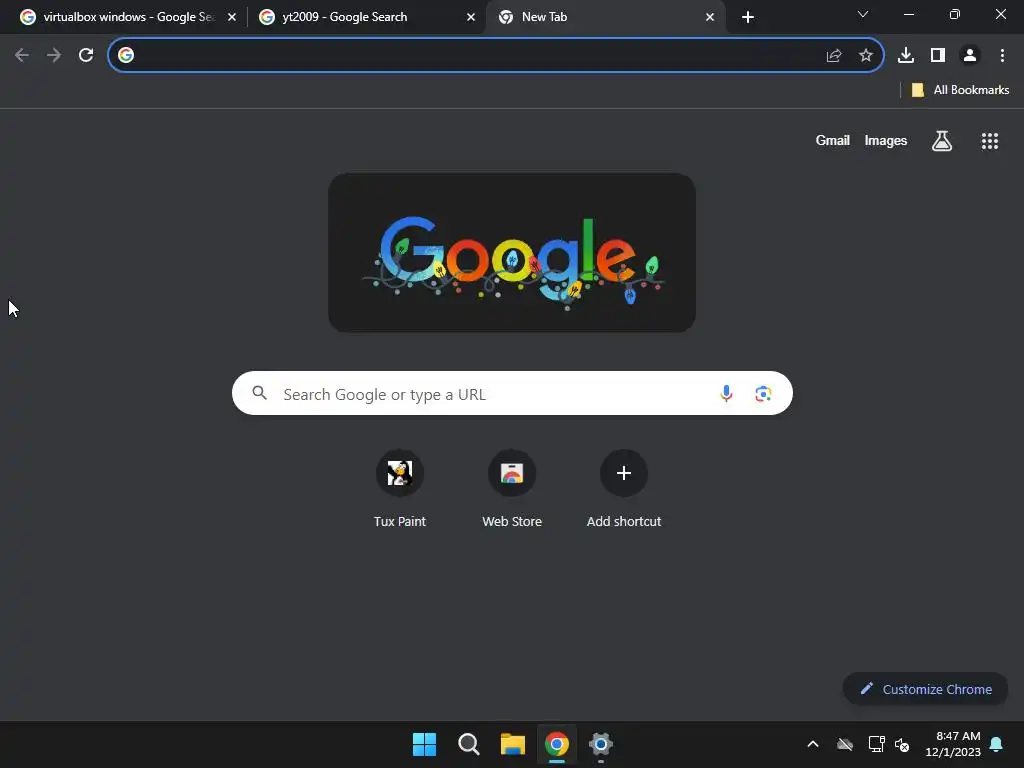
Task: Launch File Explorer from the taskbar
Action: click(x=513, y=744)
